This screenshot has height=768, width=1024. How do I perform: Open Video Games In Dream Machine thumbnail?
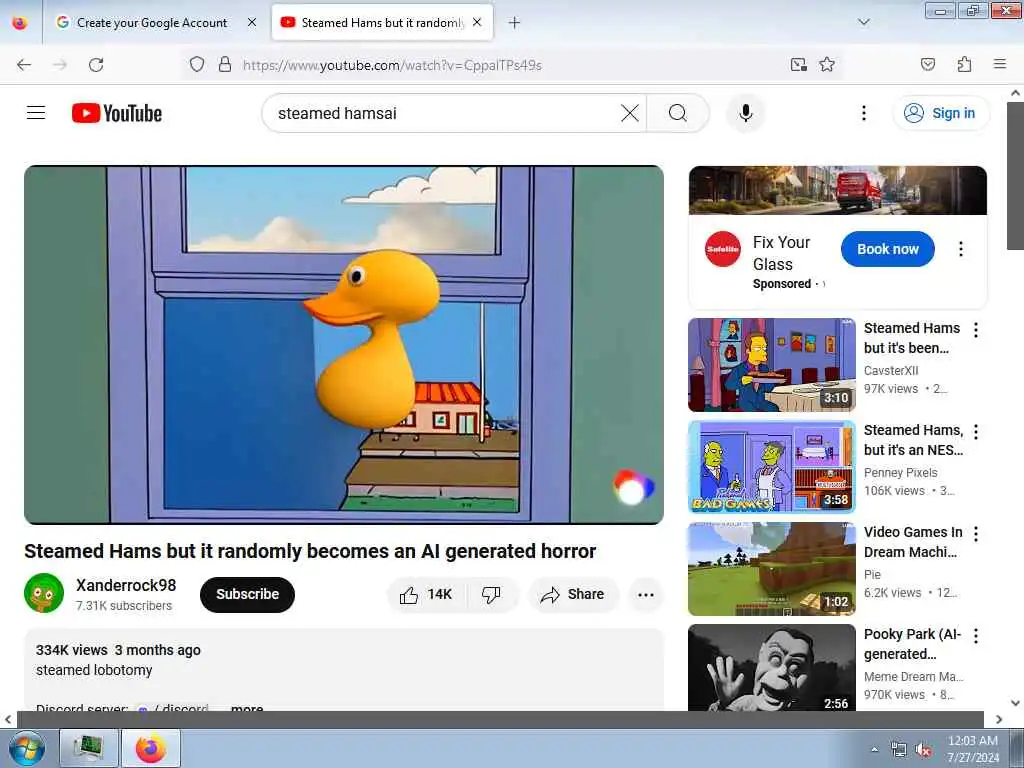(x=772, y=569)
